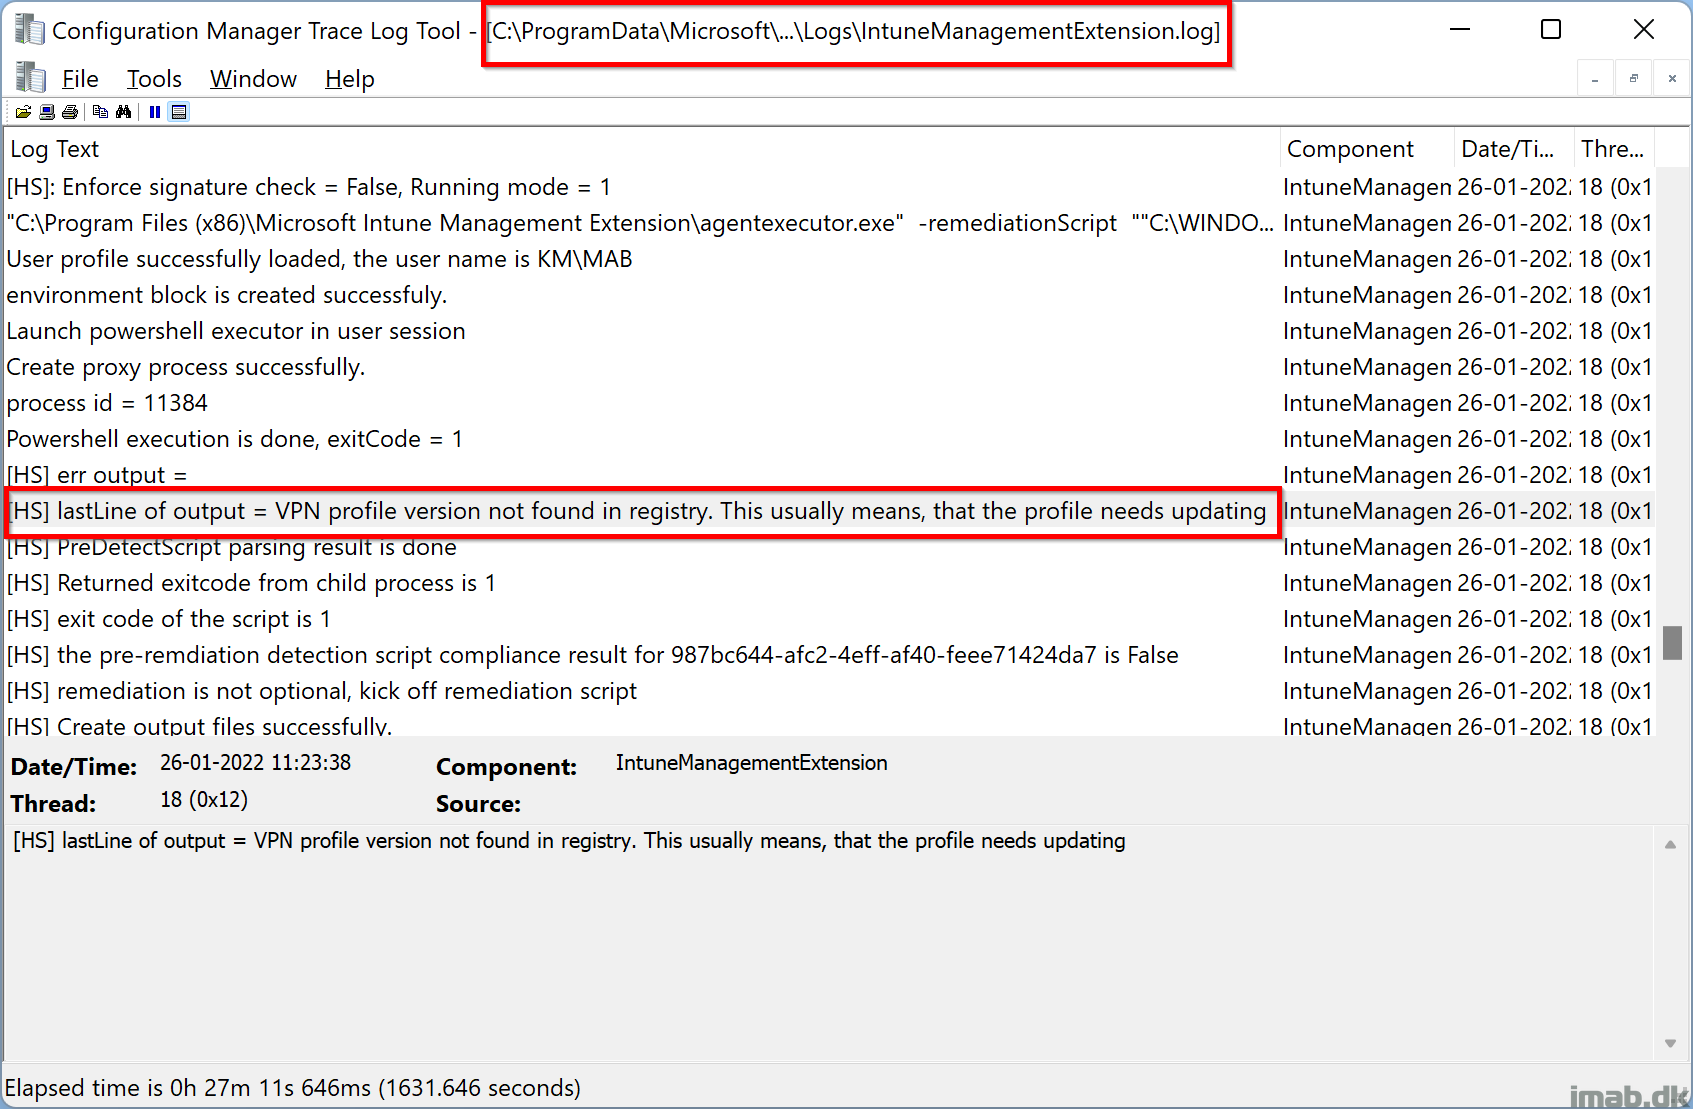Select the agentexecutor.exe -remediationScript log row
This screenshot has height=1109, width=1693.
[x=829, y=223]
